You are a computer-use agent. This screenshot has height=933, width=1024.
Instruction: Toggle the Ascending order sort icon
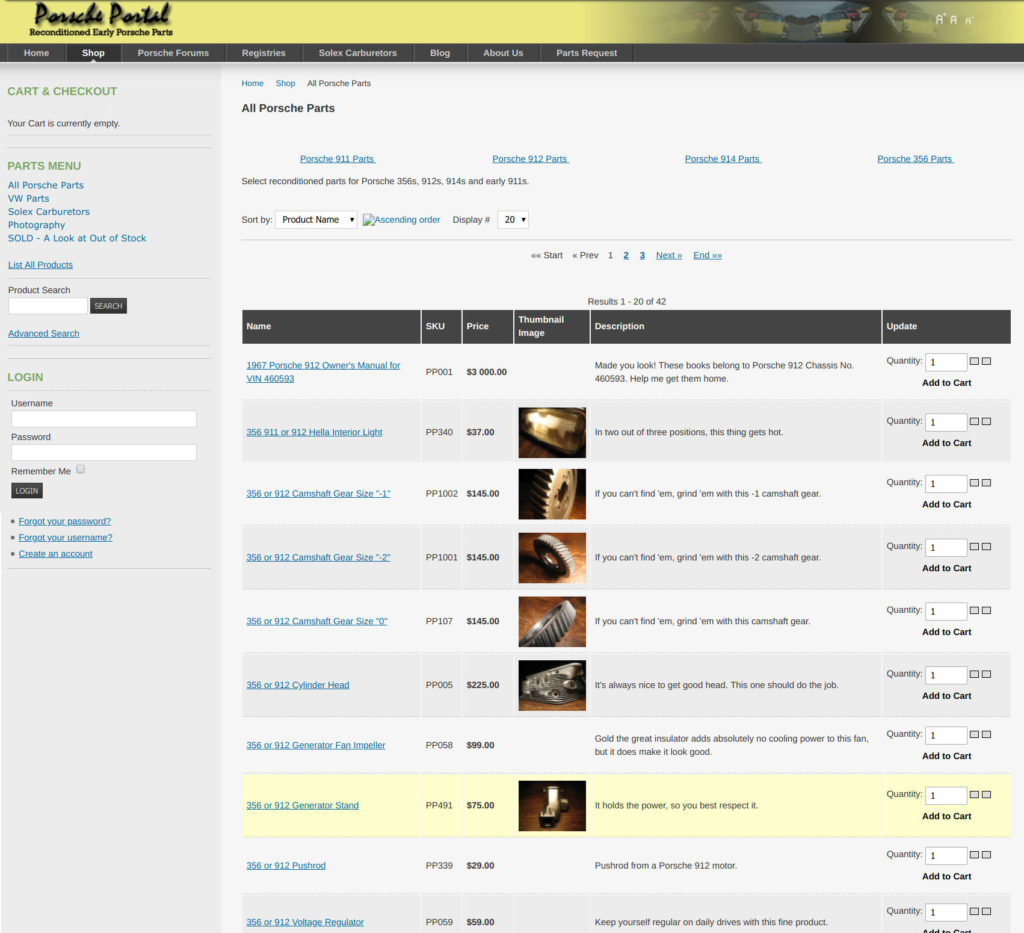tap(401, 220)
